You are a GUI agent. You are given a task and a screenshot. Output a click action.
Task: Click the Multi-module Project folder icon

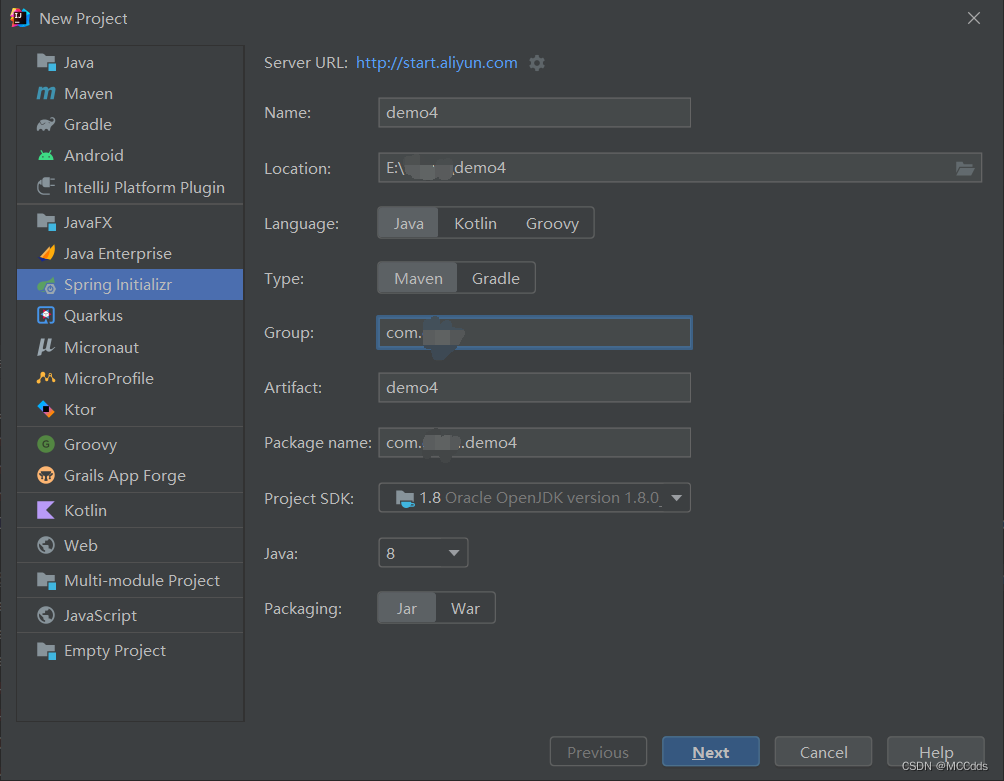46,580
